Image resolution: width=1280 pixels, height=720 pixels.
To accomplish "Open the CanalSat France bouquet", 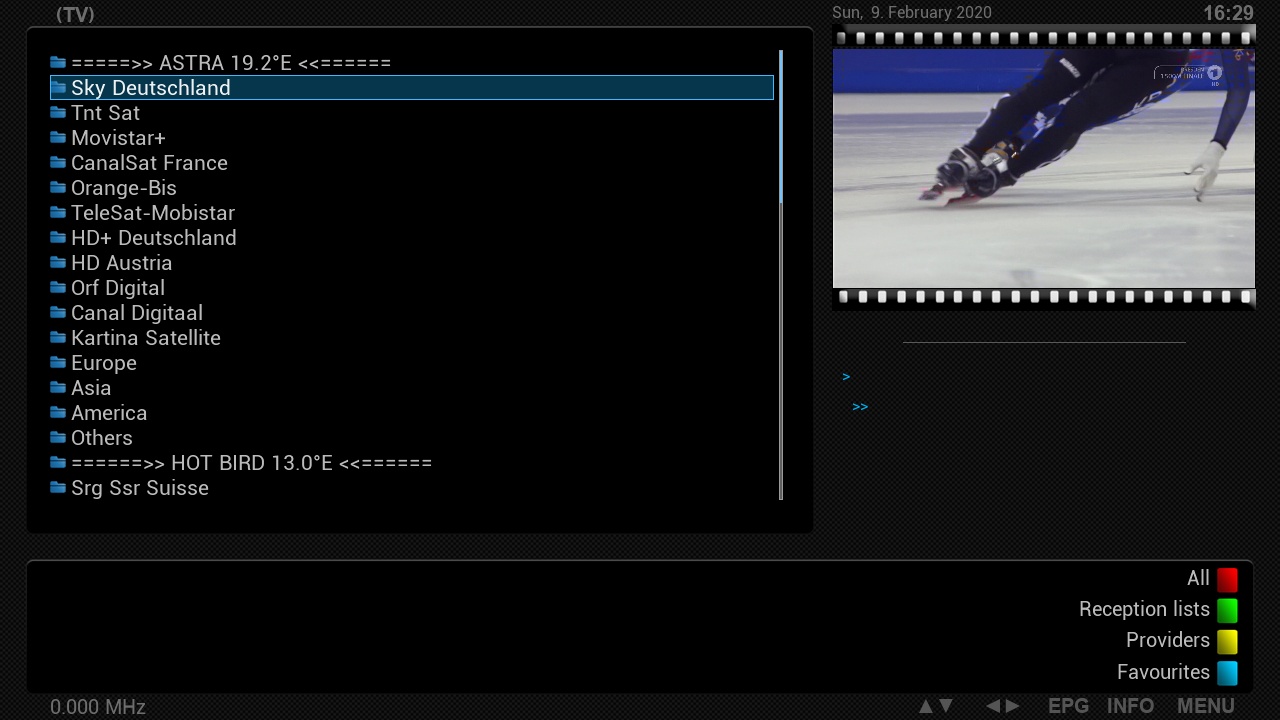I will click(x=149, y=163).
